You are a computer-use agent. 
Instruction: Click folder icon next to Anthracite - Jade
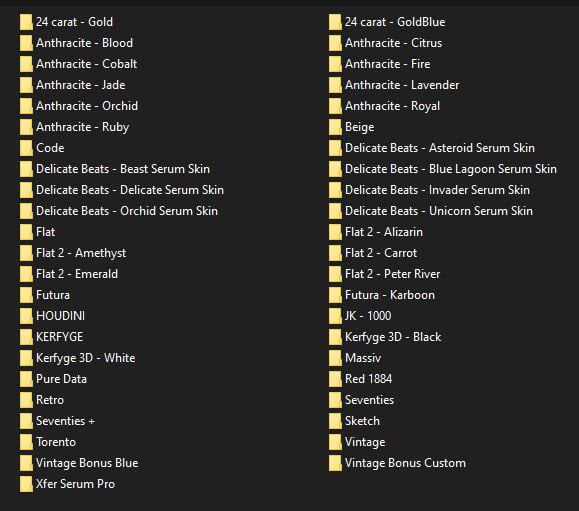point(26,85)
